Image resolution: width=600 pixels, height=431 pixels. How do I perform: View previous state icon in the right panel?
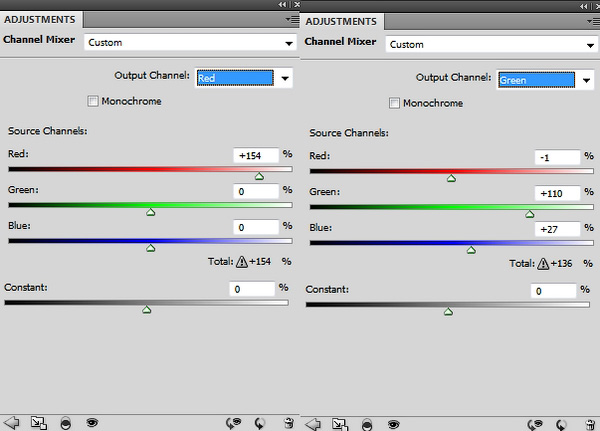(x=535, y=424)
